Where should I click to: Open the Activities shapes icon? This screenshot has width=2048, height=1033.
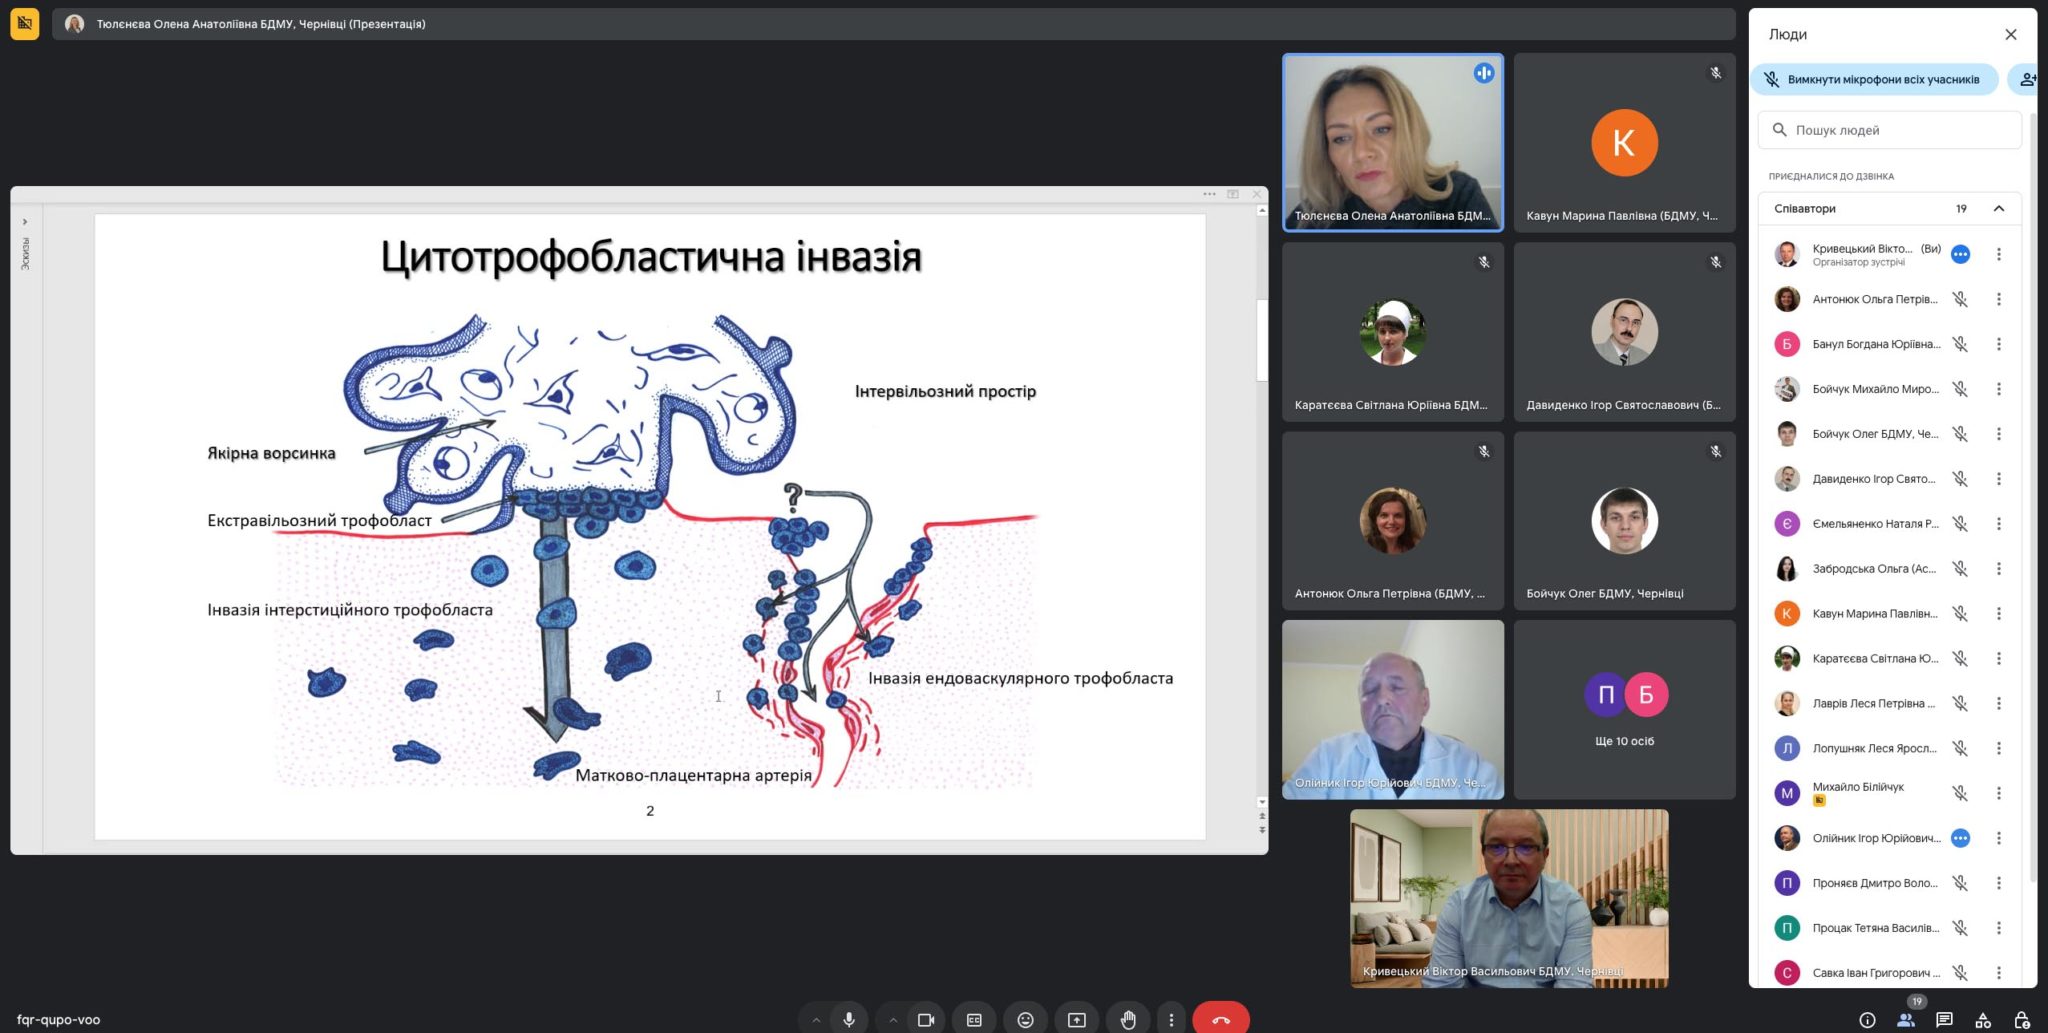coord(1982,1020)
